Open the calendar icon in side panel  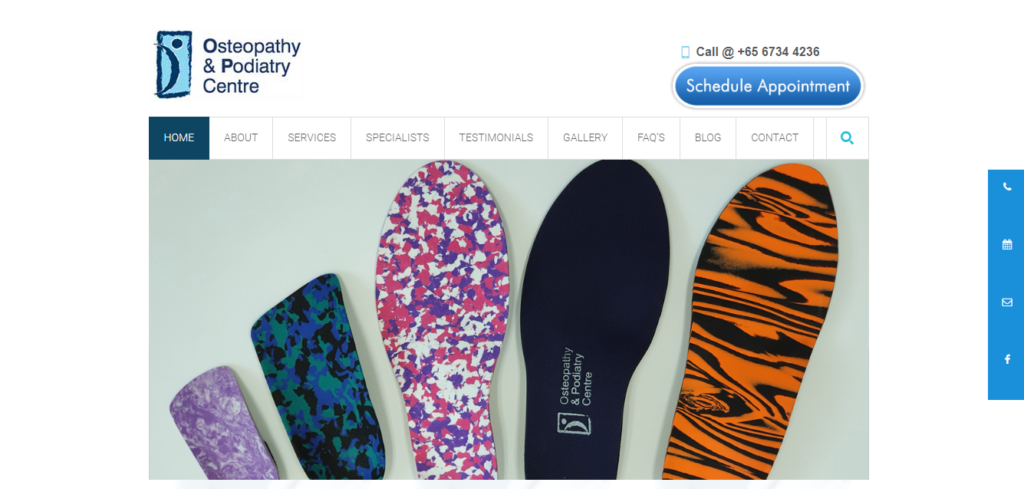[1006, 244]
